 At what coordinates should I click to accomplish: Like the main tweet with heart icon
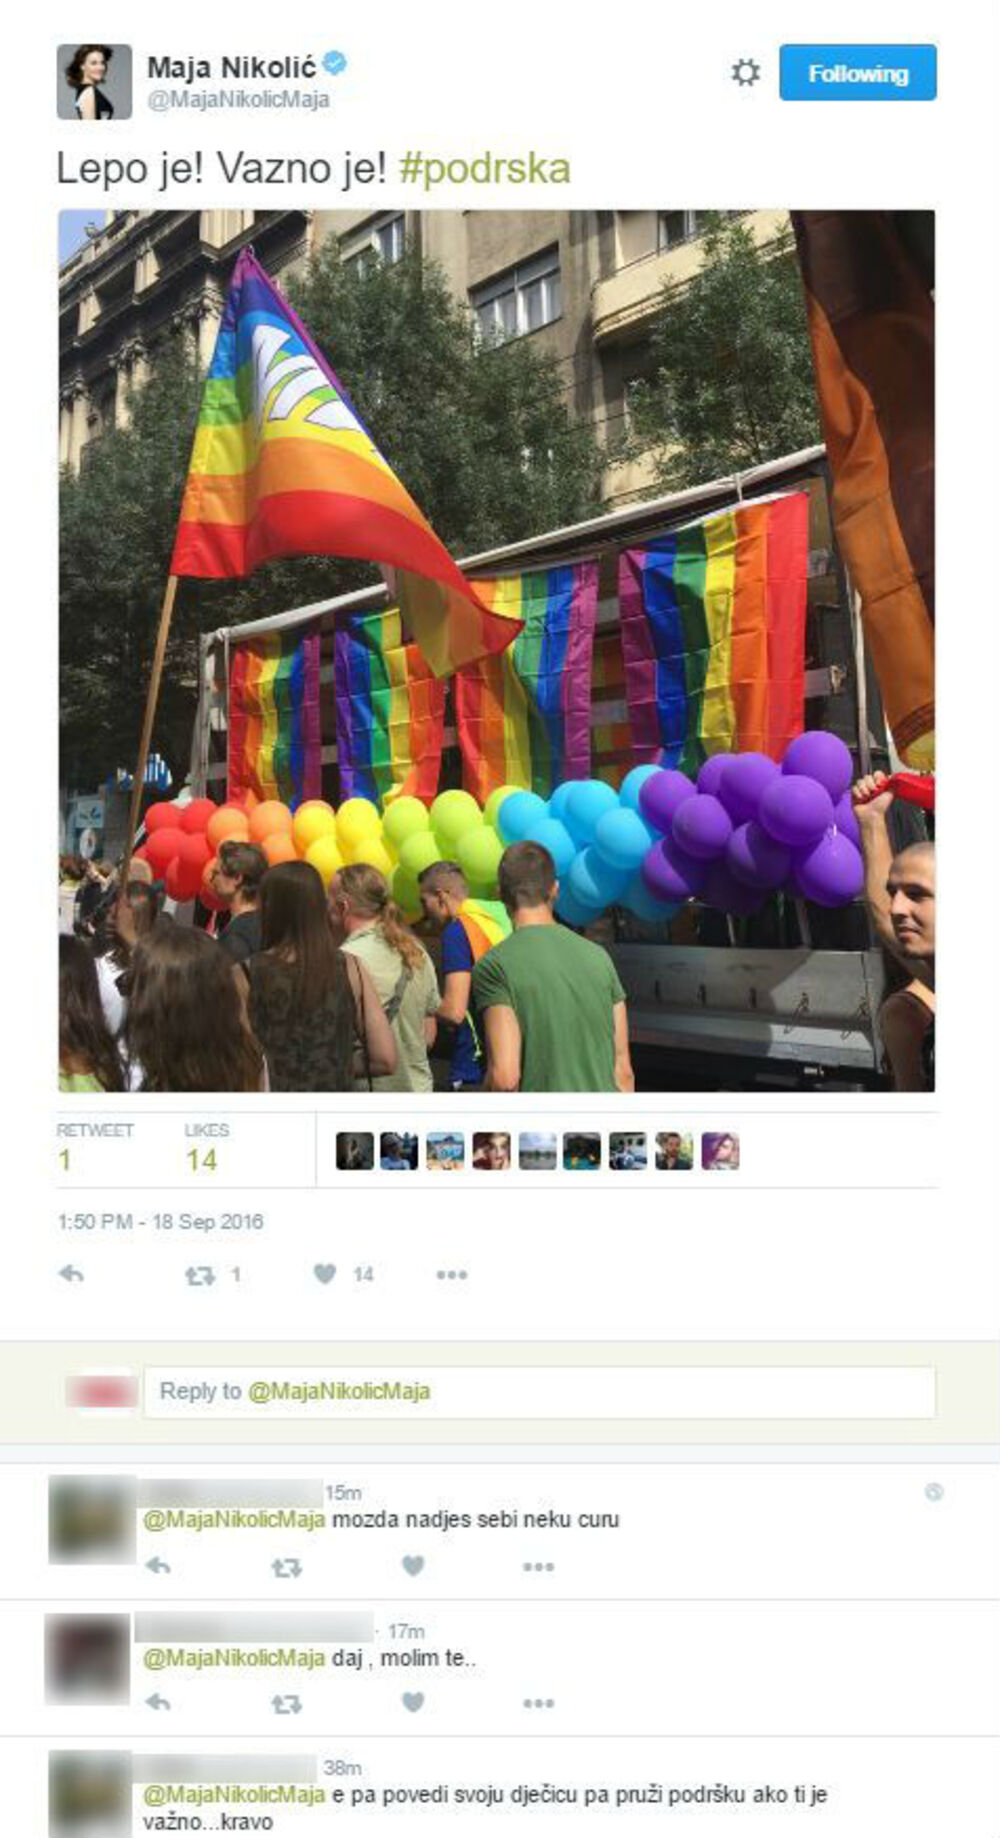(x=325, y=1274)
